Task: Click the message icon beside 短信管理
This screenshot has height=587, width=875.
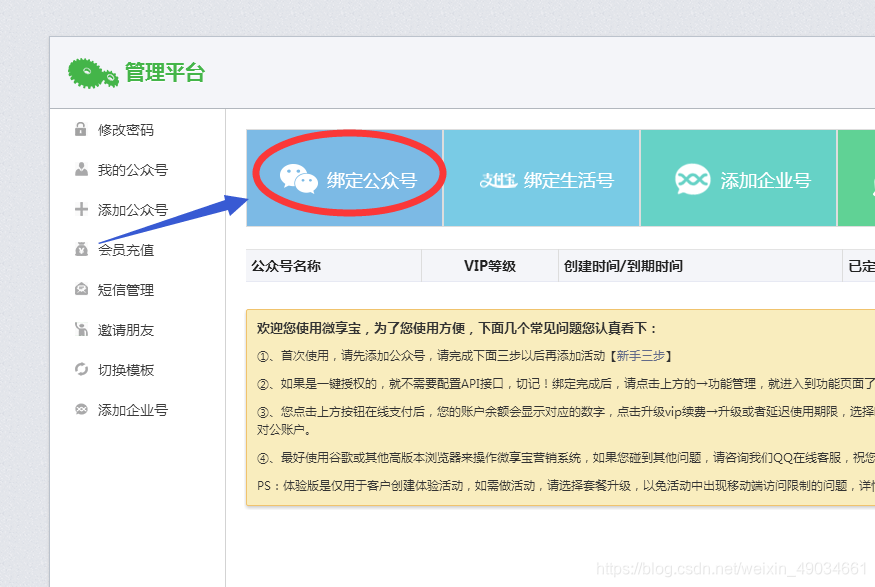Action: 79,289
